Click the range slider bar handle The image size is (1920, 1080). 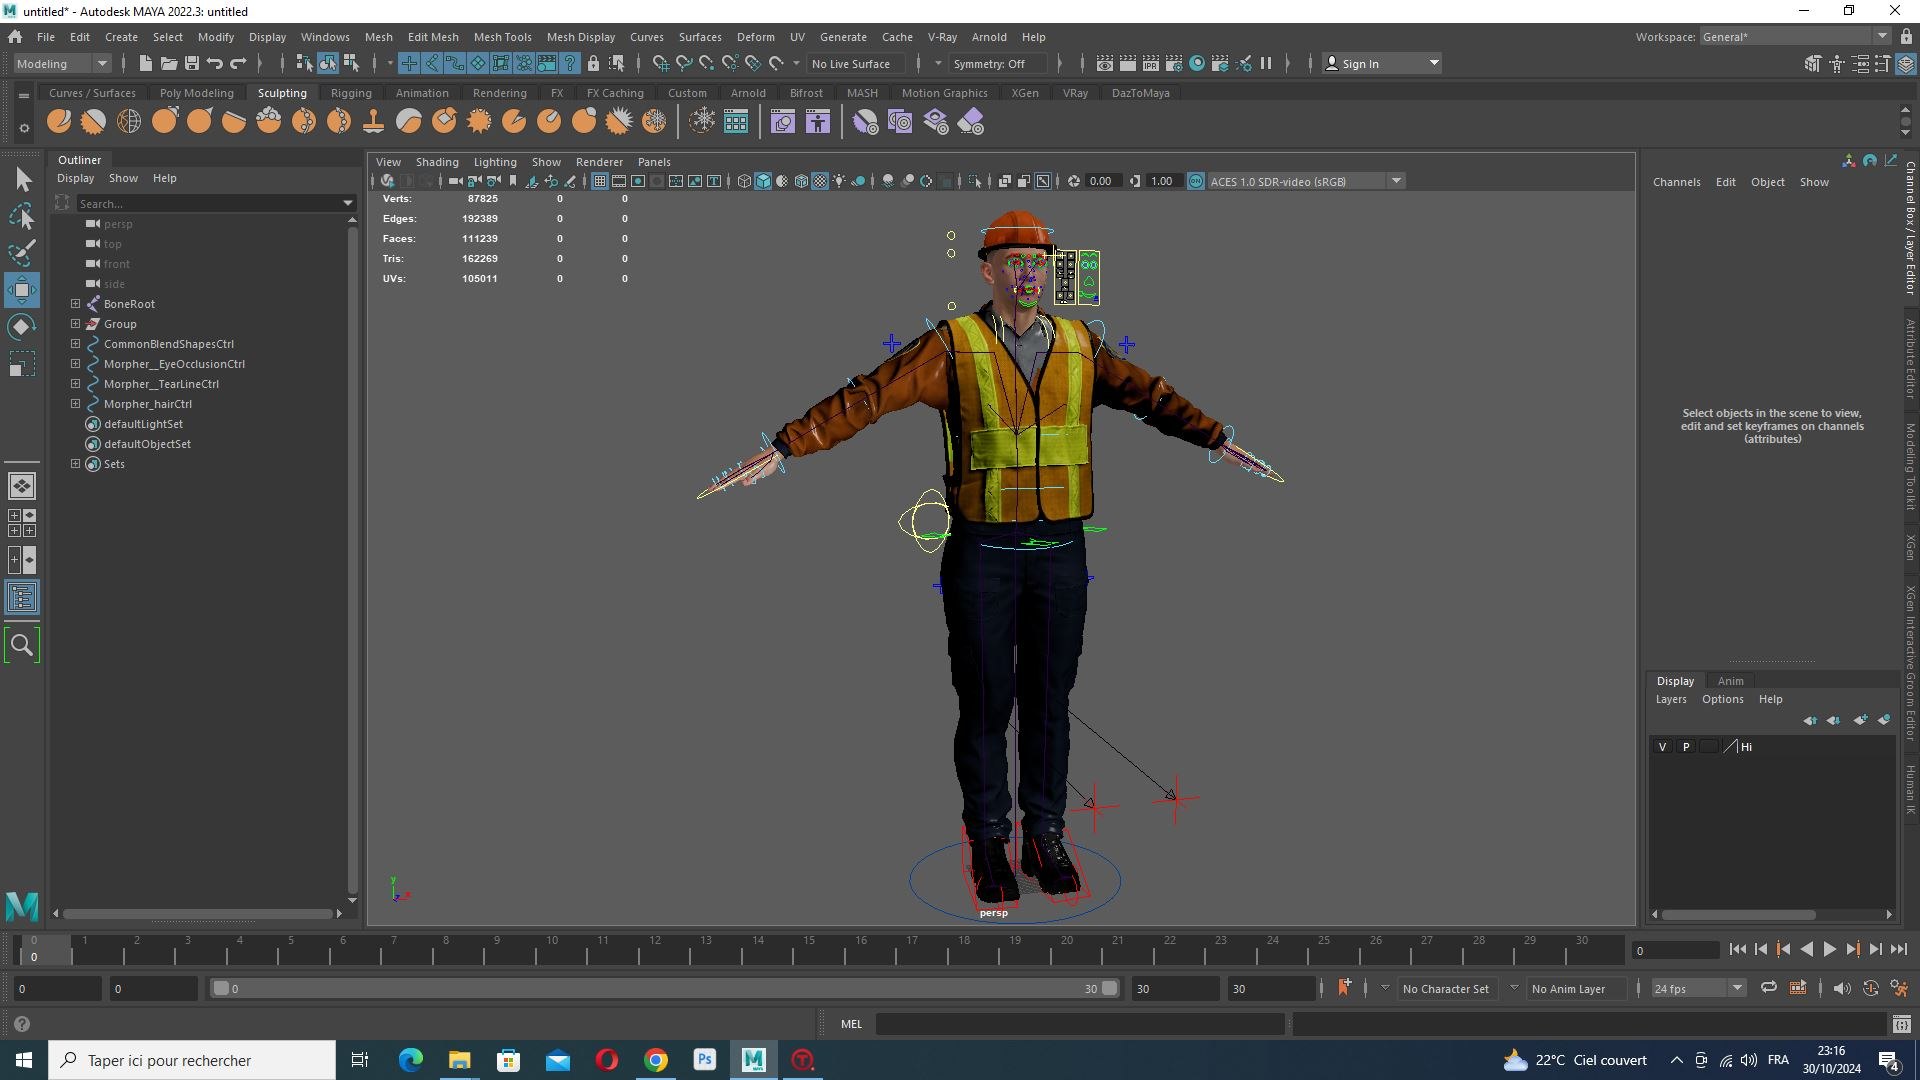[664, 988]
